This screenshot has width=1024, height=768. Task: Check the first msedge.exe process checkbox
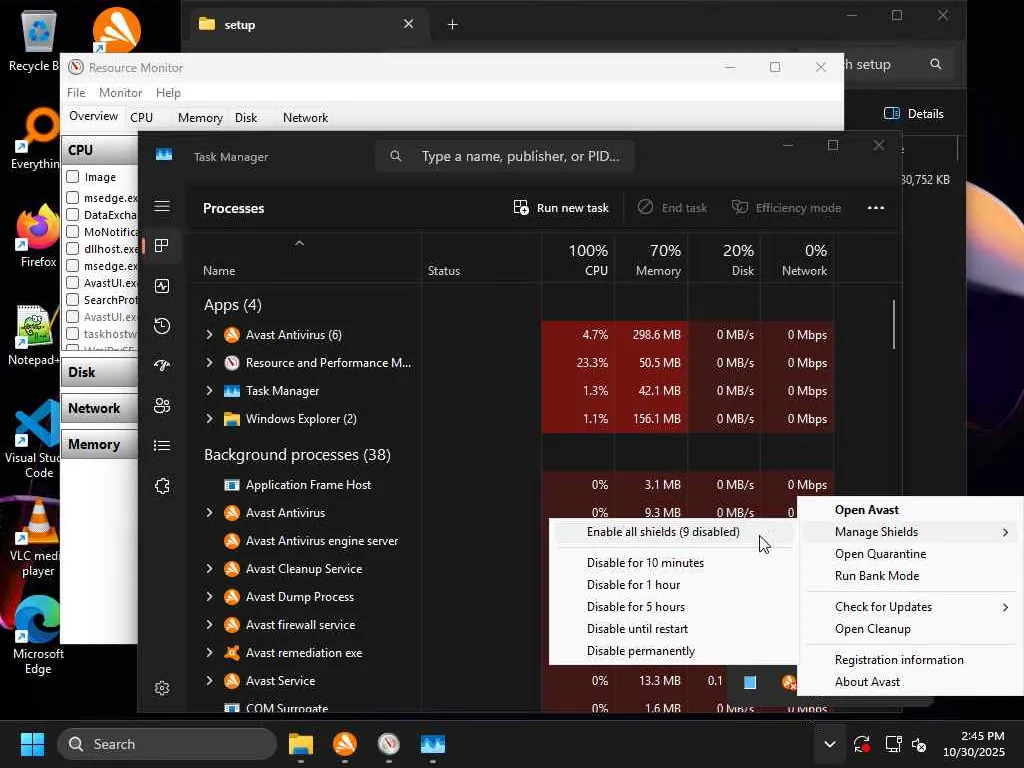click(x=72, y=198)
